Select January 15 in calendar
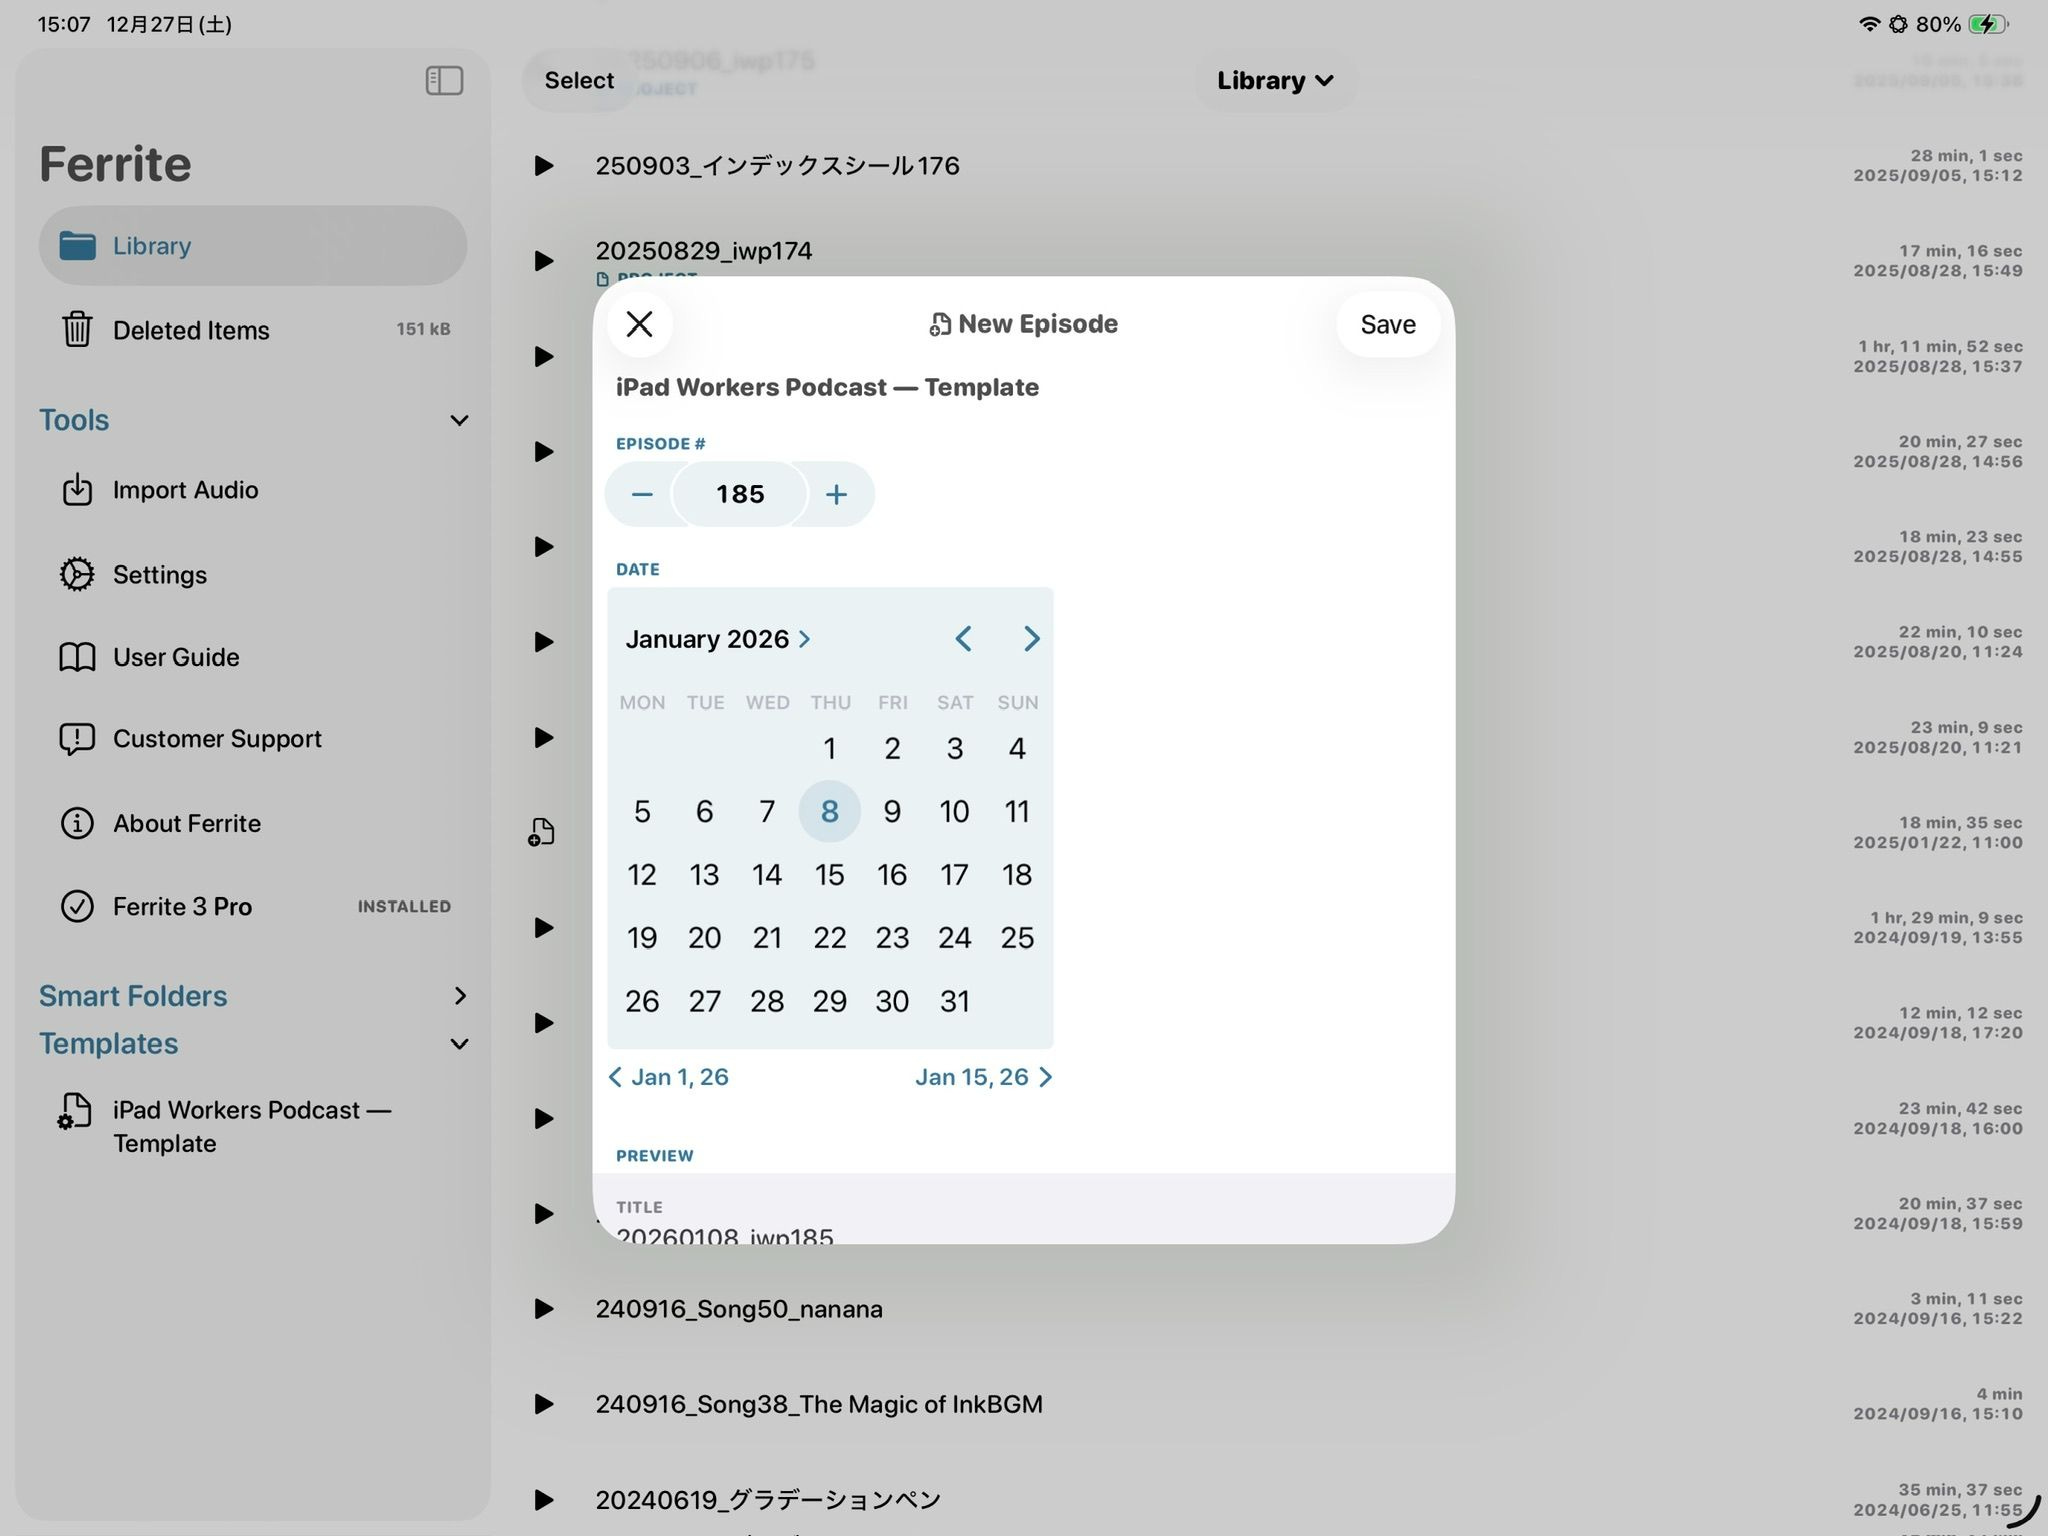 point(829,875)
